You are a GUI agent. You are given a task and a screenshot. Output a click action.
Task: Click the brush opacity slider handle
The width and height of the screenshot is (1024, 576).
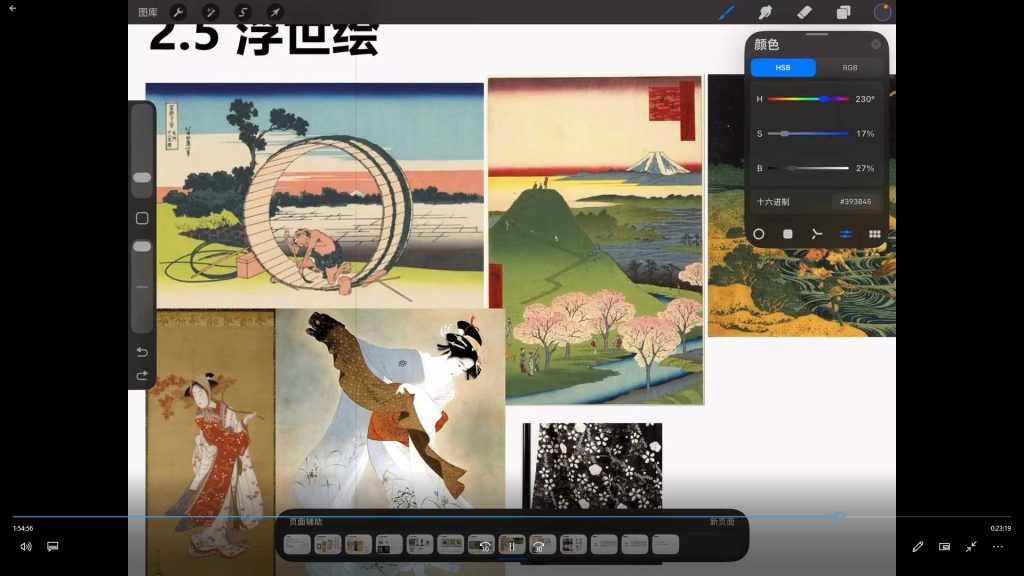tap(142, 246)
